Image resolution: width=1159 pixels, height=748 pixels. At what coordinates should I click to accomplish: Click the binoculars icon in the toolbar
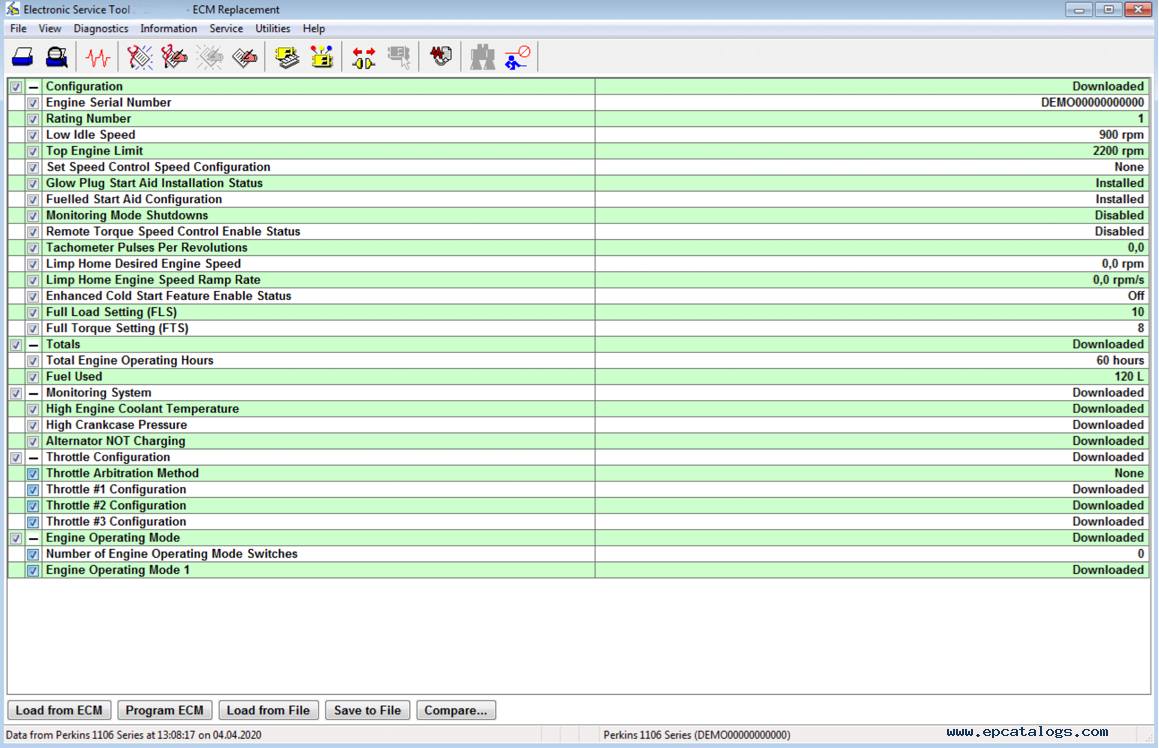click(483, 57)
